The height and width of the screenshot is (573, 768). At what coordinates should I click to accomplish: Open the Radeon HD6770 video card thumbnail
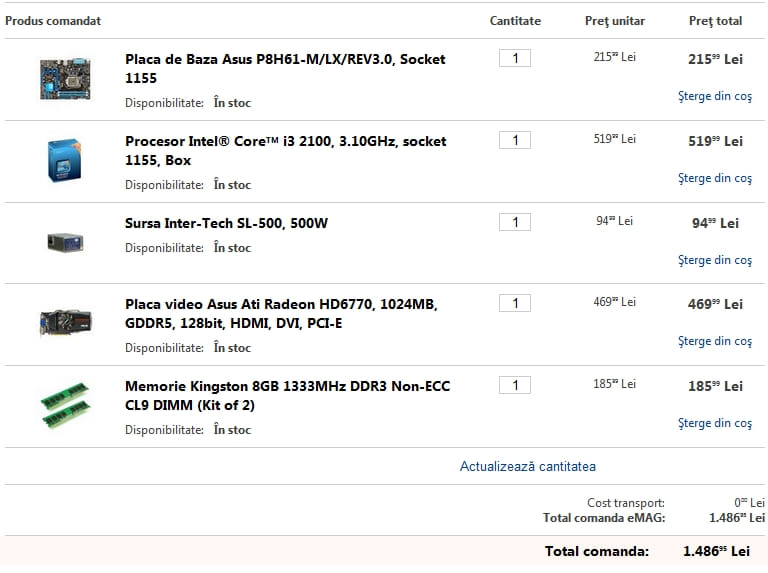coord(65,322)
